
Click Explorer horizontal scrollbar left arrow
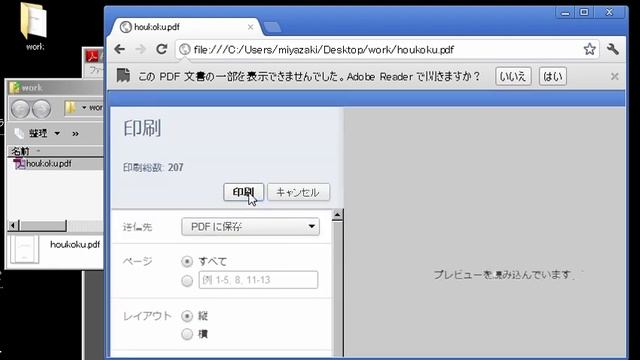point(13,225)
